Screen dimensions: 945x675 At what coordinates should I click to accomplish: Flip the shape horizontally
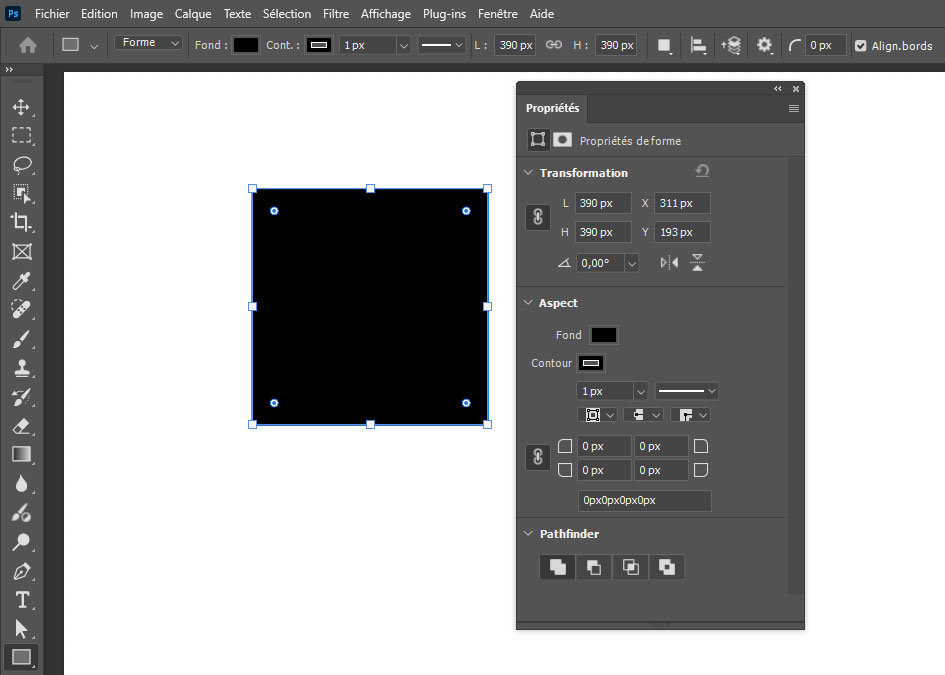tap(669, 262)
